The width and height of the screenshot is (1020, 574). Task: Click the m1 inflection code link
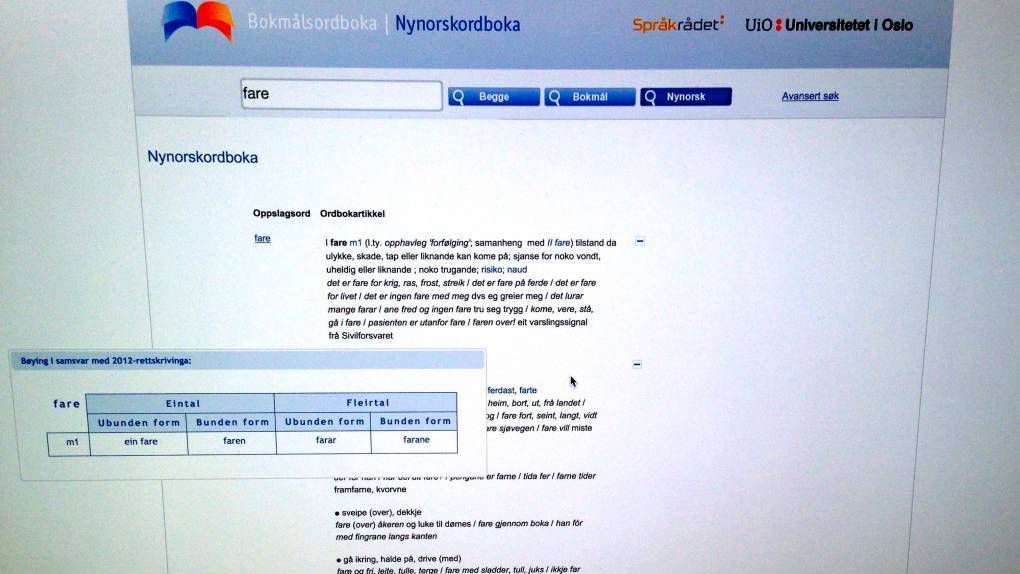356,242
